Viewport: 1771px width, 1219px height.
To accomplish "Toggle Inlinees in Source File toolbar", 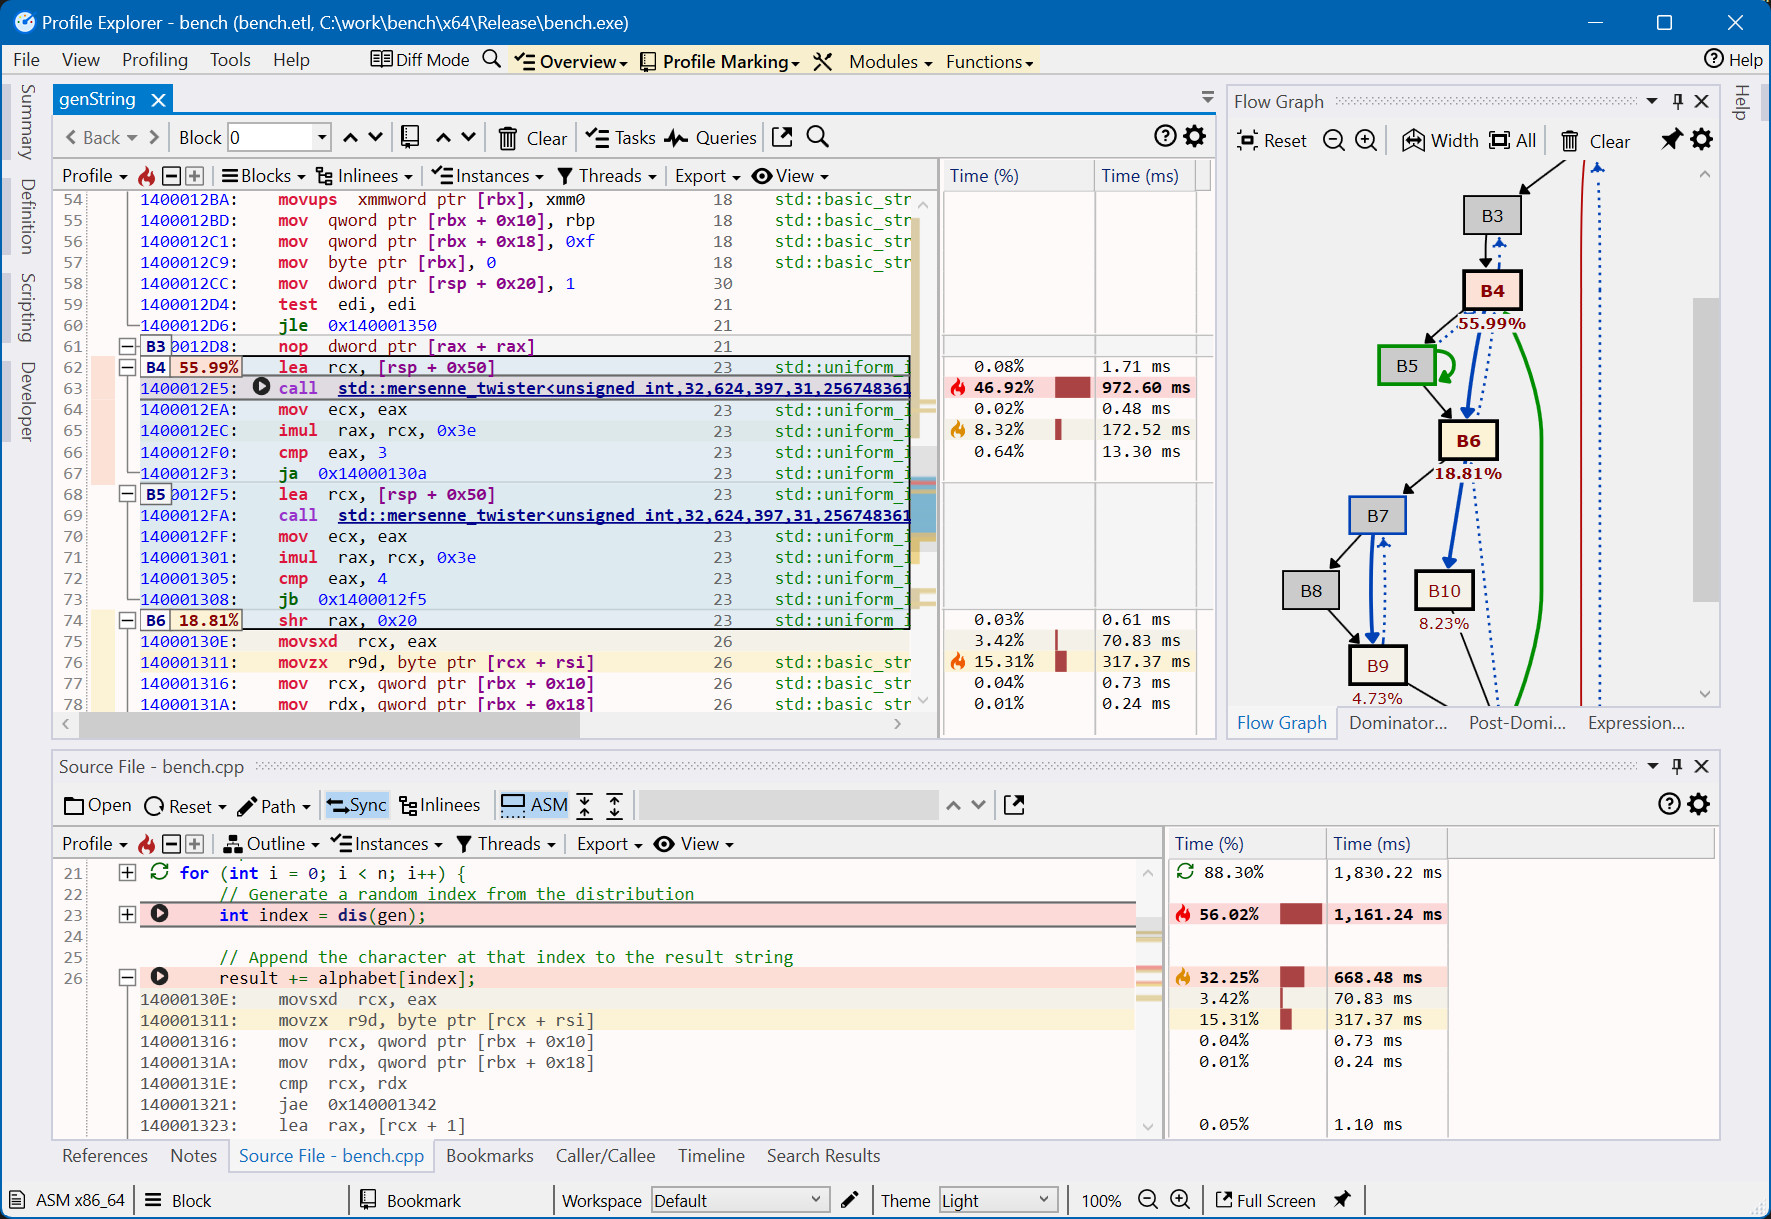I will point(440,805).
